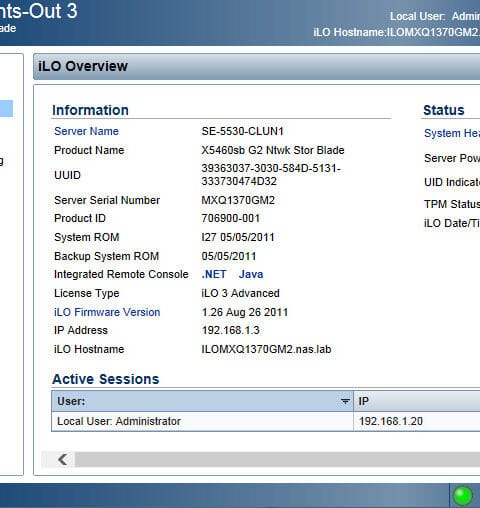The width and height of the screenshot is (480, 508).
Task: Select the serial number MXQ1370GM2
Action: [238, 200]
